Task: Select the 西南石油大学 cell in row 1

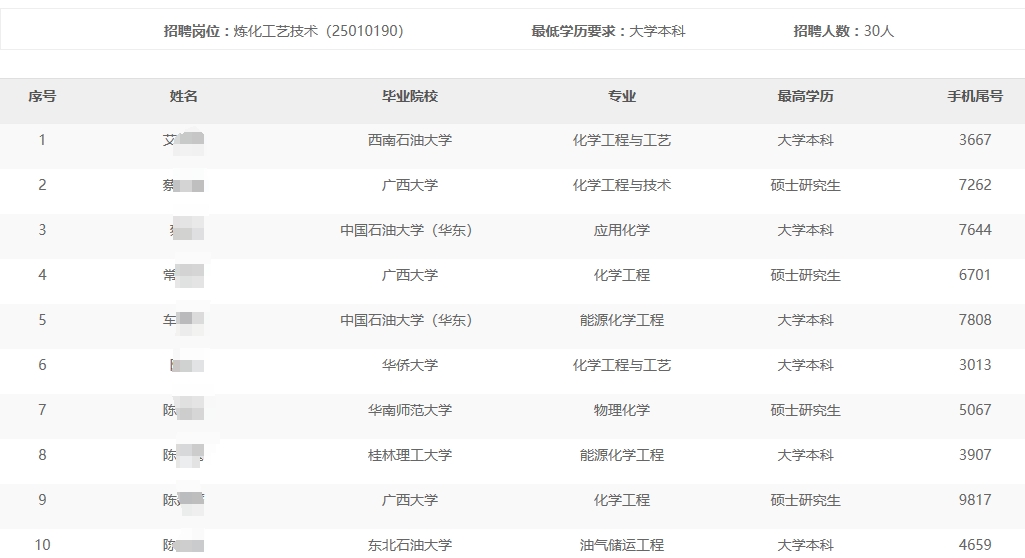Action: [x=410, y=140]
